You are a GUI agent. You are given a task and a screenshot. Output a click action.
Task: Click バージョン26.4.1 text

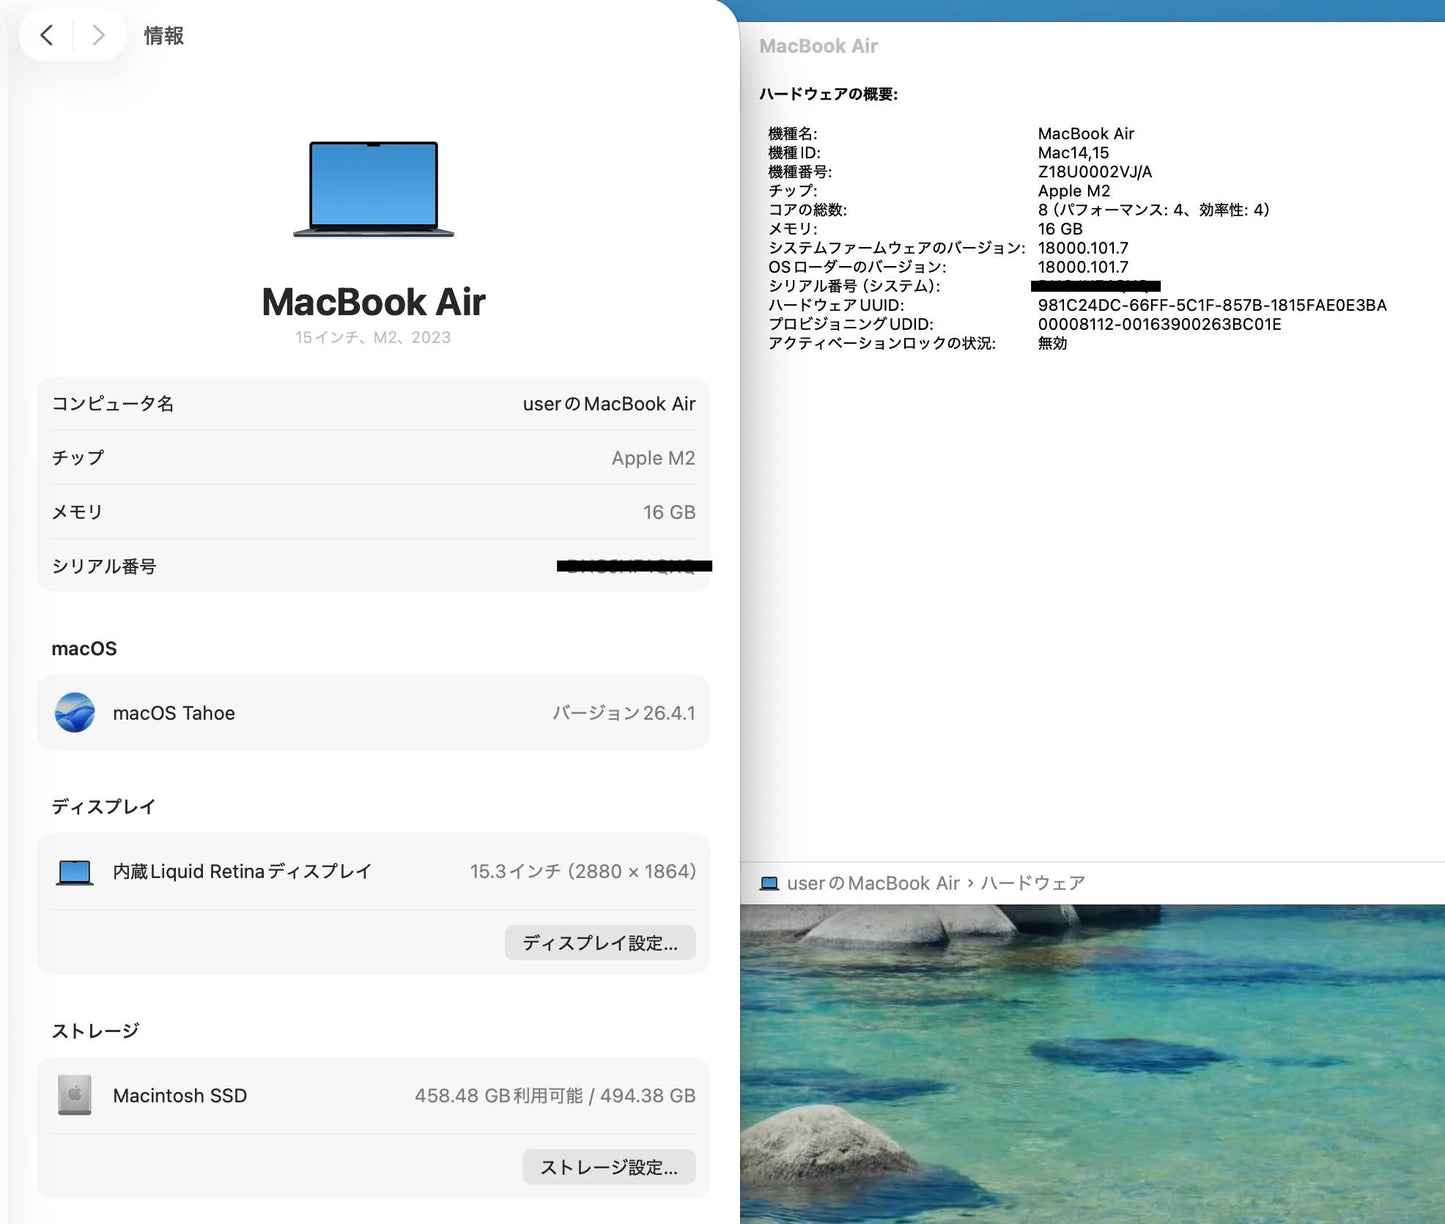point(624,713)
